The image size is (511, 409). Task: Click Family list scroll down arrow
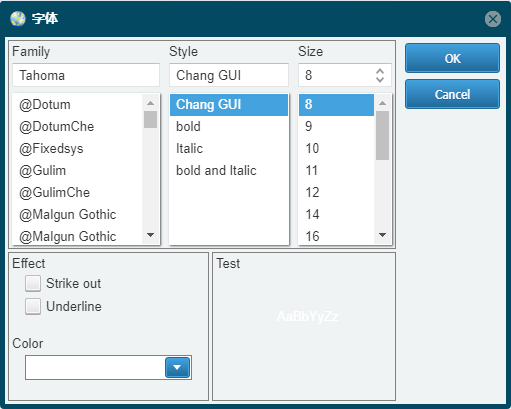(151, 235)
